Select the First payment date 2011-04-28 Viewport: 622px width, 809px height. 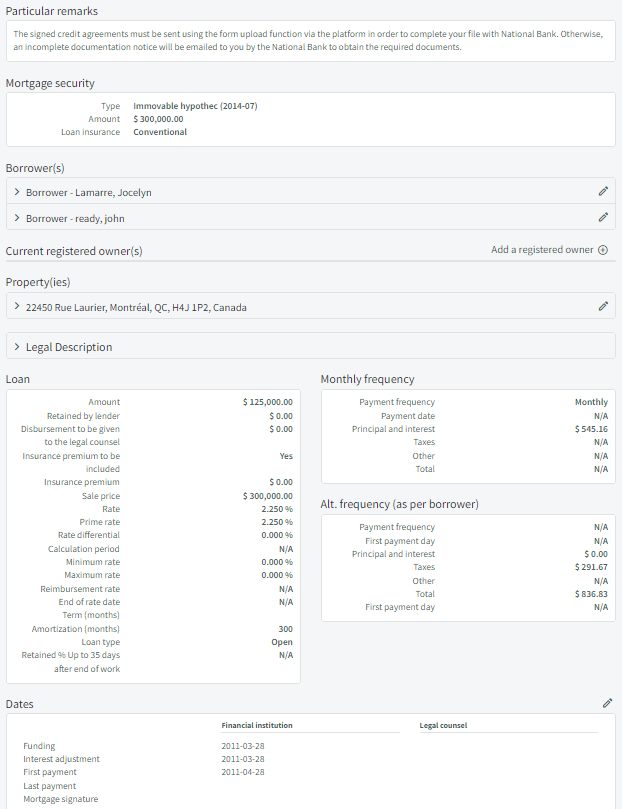click(x=243, y=772)
